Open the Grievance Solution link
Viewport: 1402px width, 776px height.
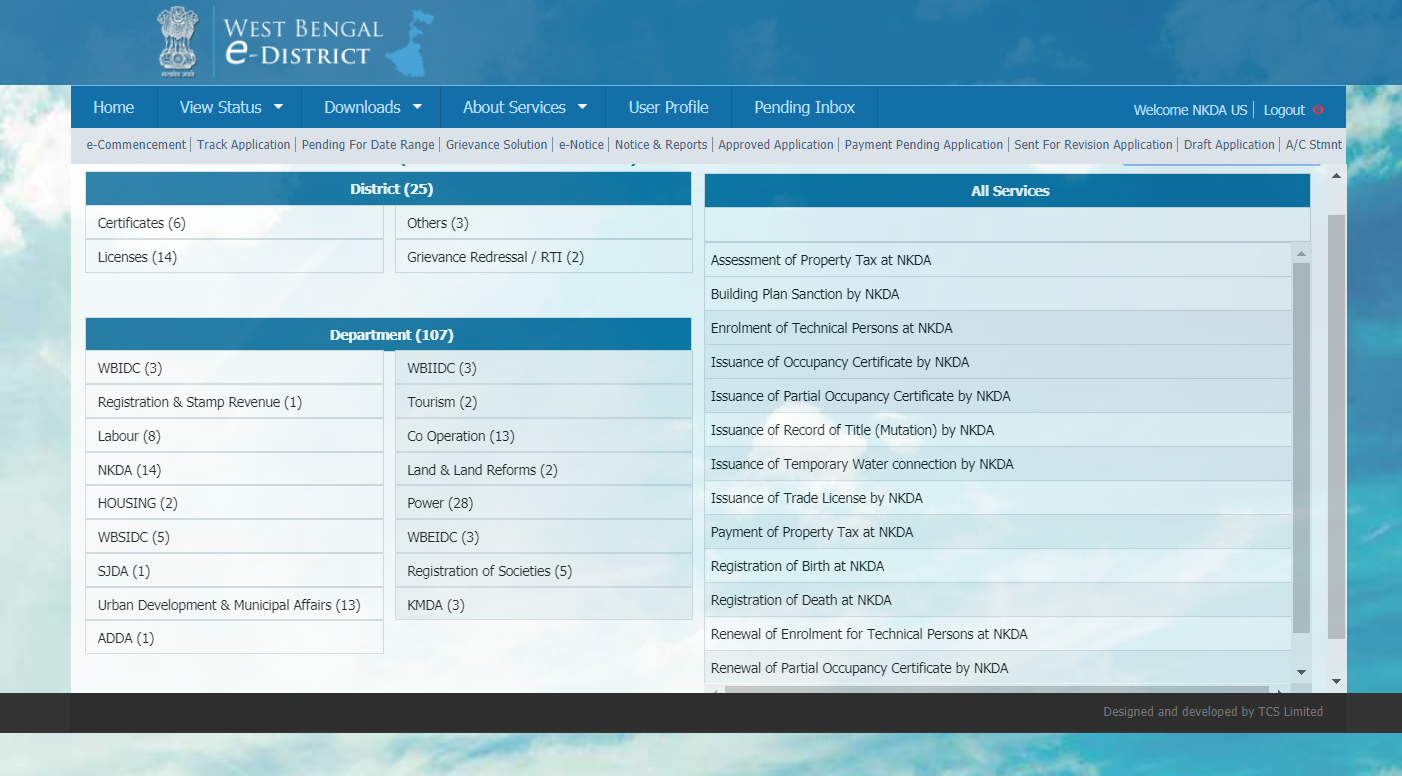496,145
